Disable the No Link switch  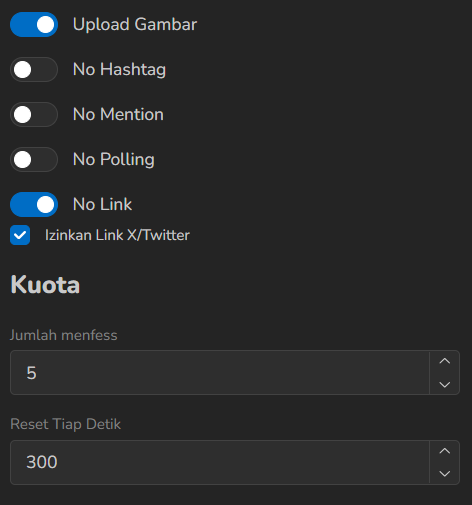(34, 205)
